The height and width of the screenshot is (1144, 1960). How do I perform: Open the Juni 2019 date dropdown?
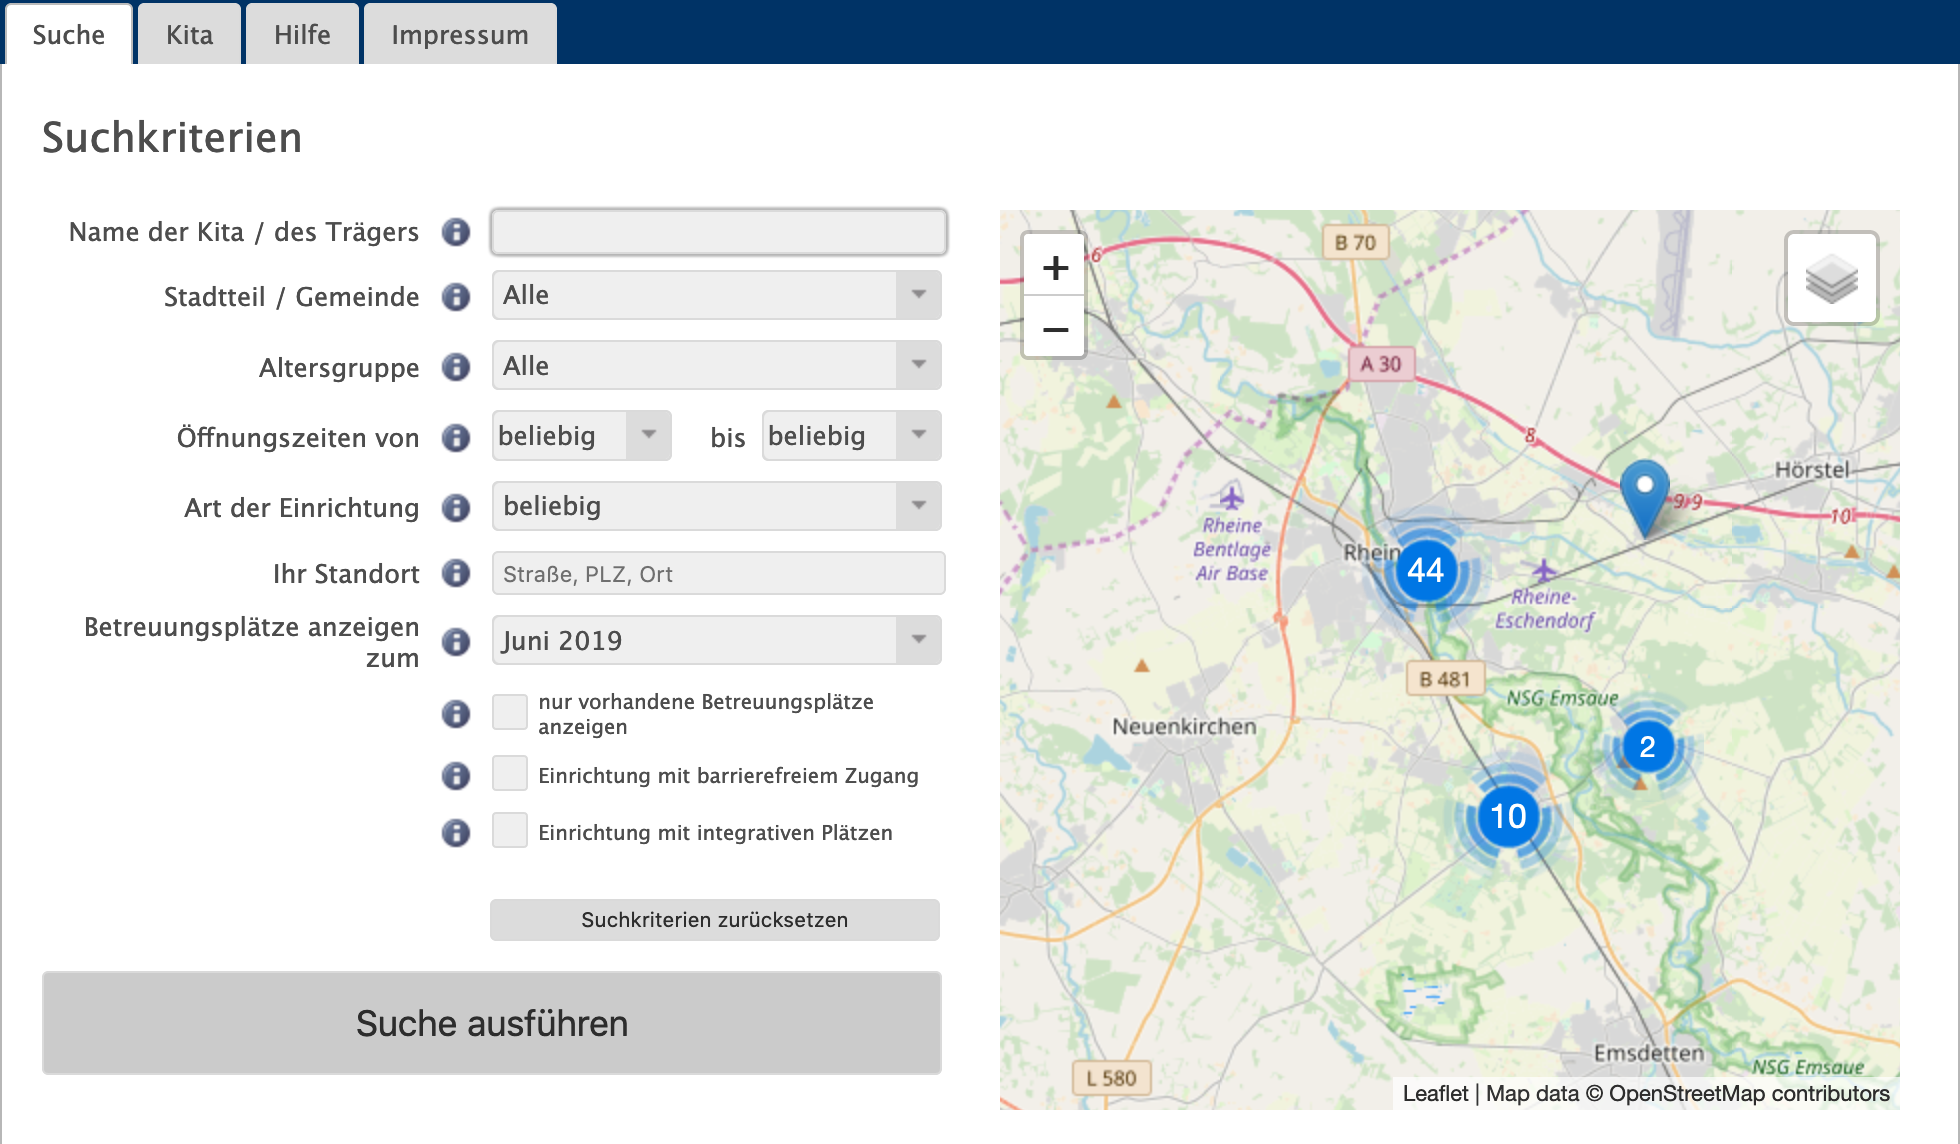click(716, 640)
